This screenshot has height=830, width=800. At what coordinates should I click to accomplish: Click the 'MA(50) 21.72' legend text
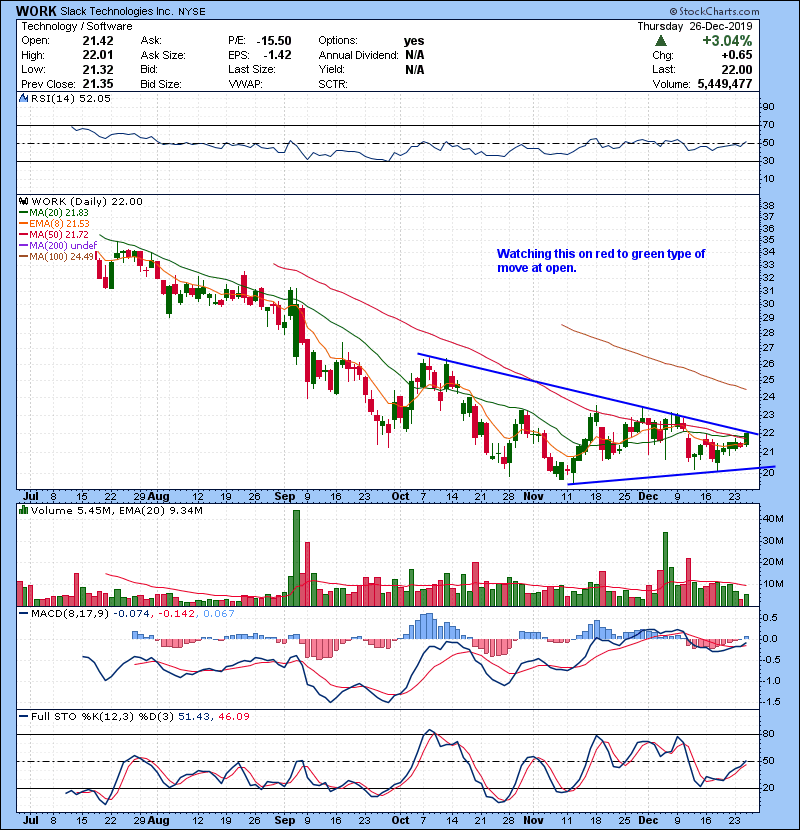tap(59, 234)
